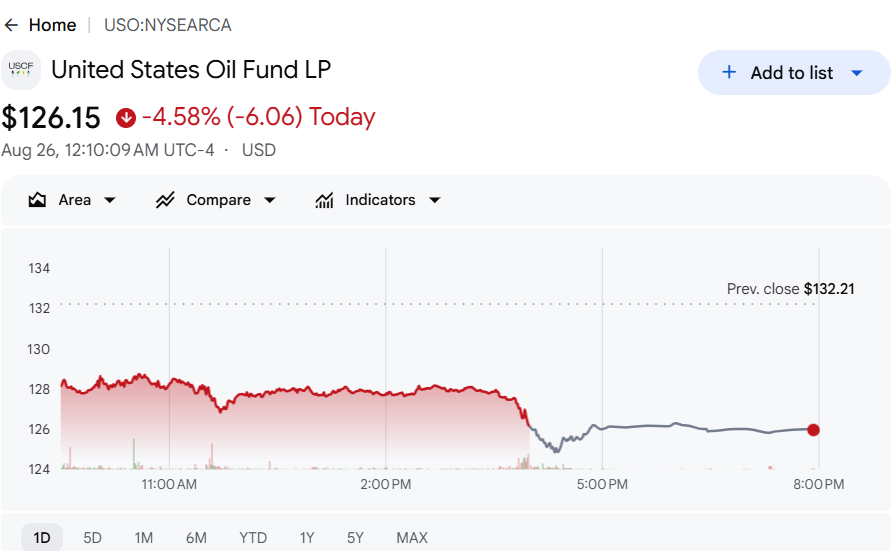Click the Compare lines icon
The image size is (894, 551).
tap(165, 200)
